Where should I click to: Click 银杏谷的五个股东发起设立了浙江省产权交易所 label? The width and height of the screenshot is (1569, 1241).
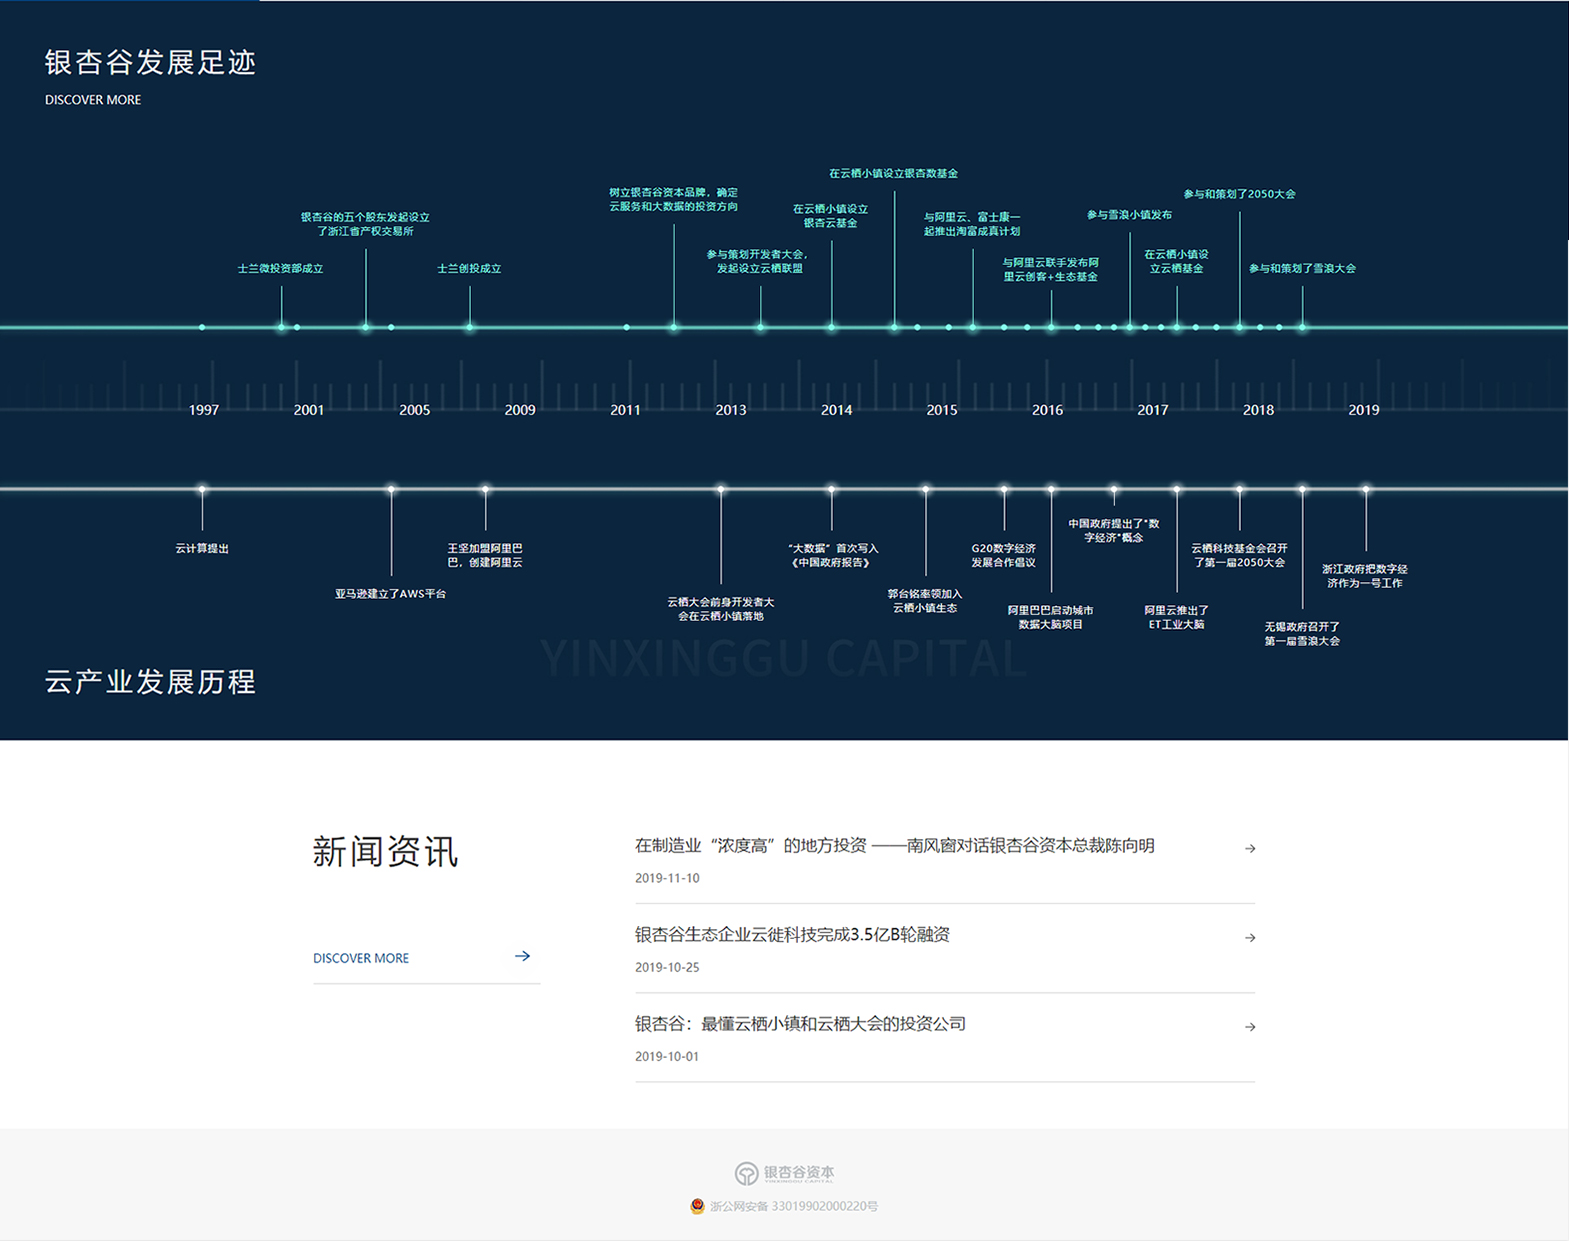click(365, 224)
